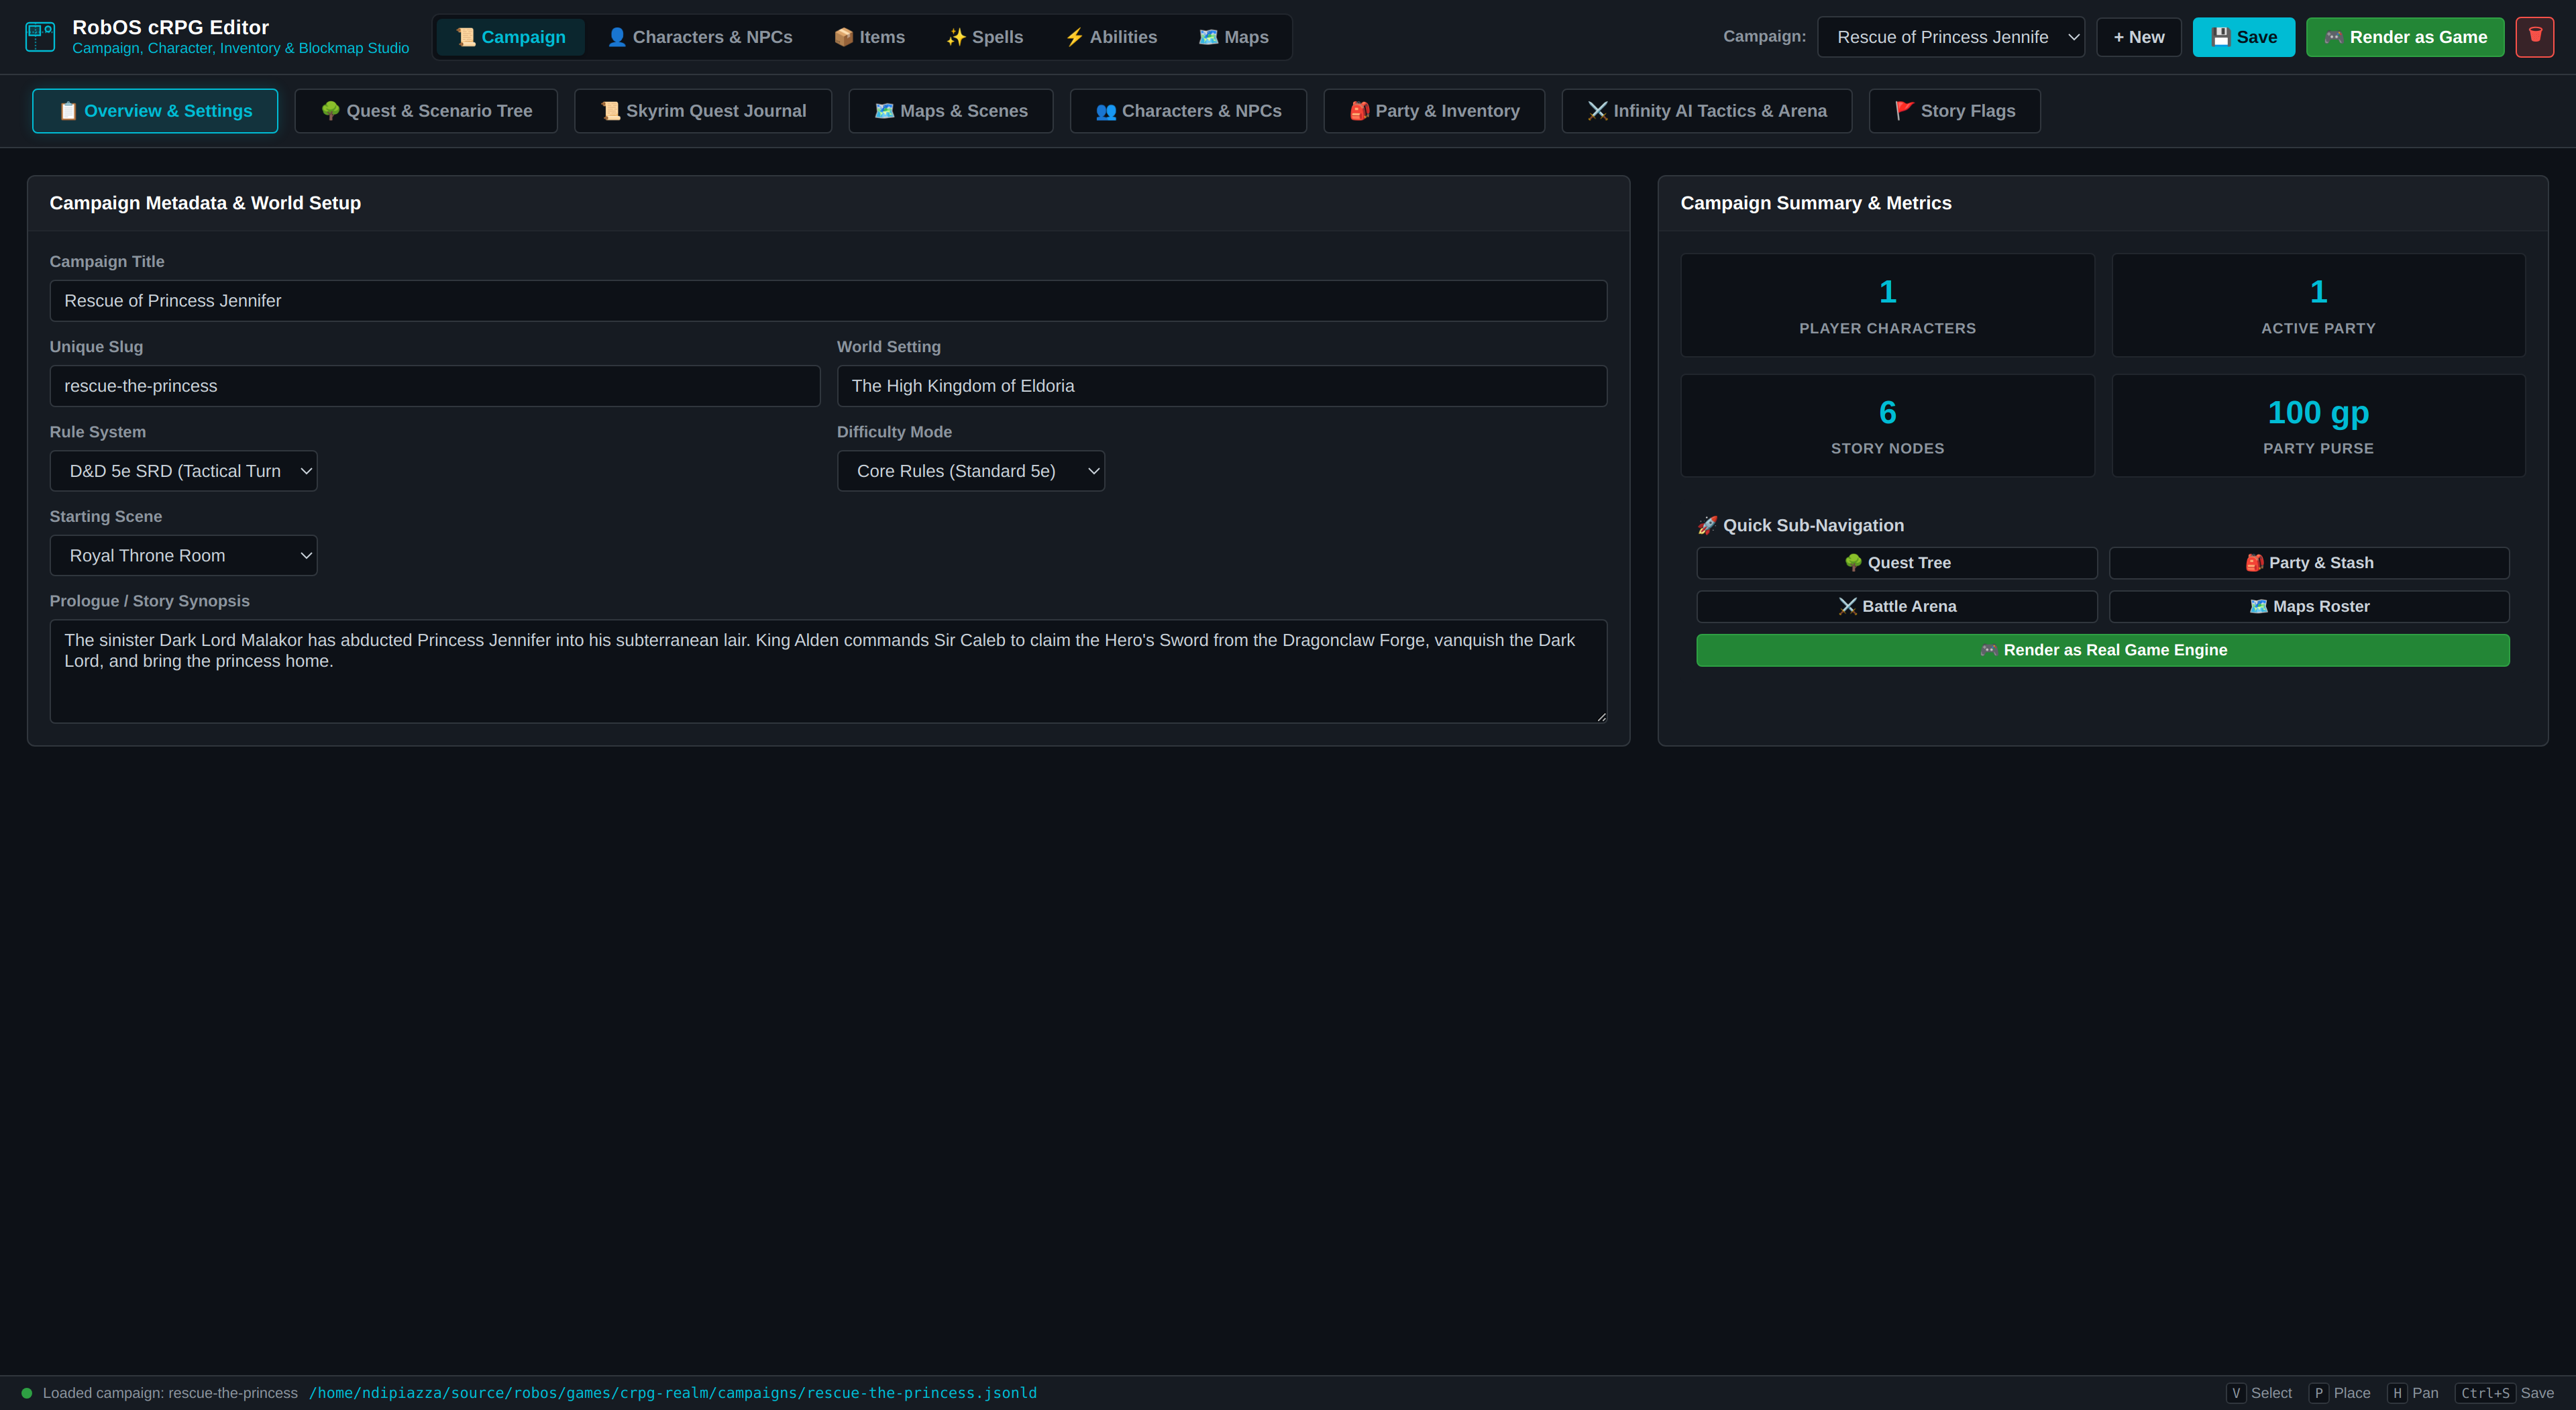Click the Prologue / Story Synopsis textarea

(828, 671)
